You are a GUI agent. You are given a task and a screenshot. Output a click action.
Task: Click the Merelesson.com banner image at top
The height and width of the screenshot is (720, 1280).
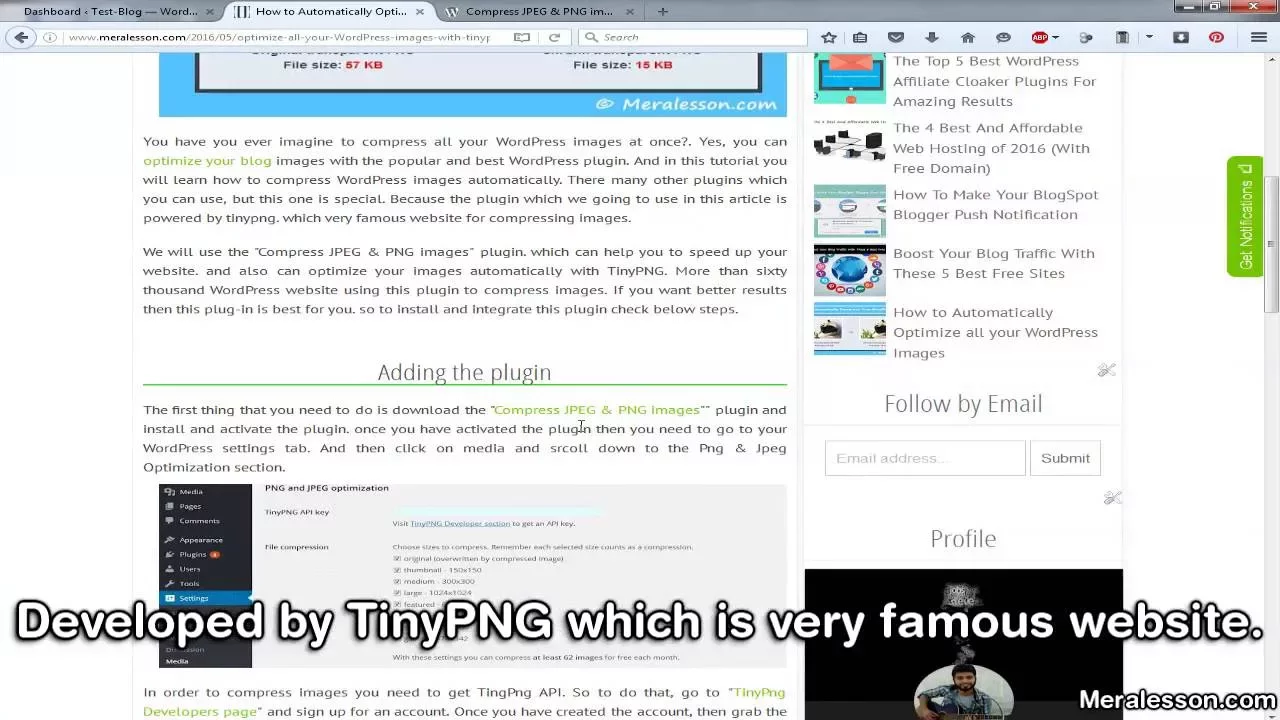coord(472,85)
